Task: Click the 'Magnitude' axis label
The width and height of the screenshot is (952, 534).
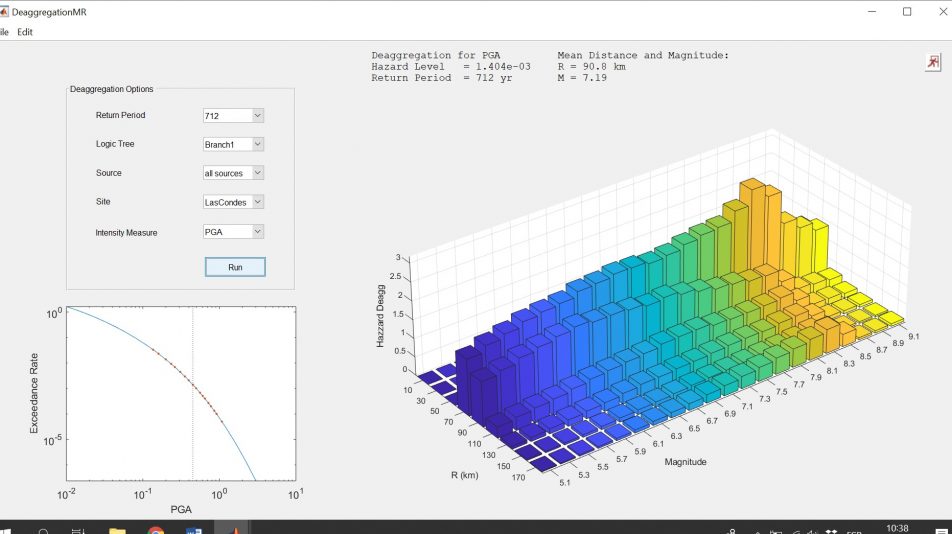Action: (x=685, y=462)
